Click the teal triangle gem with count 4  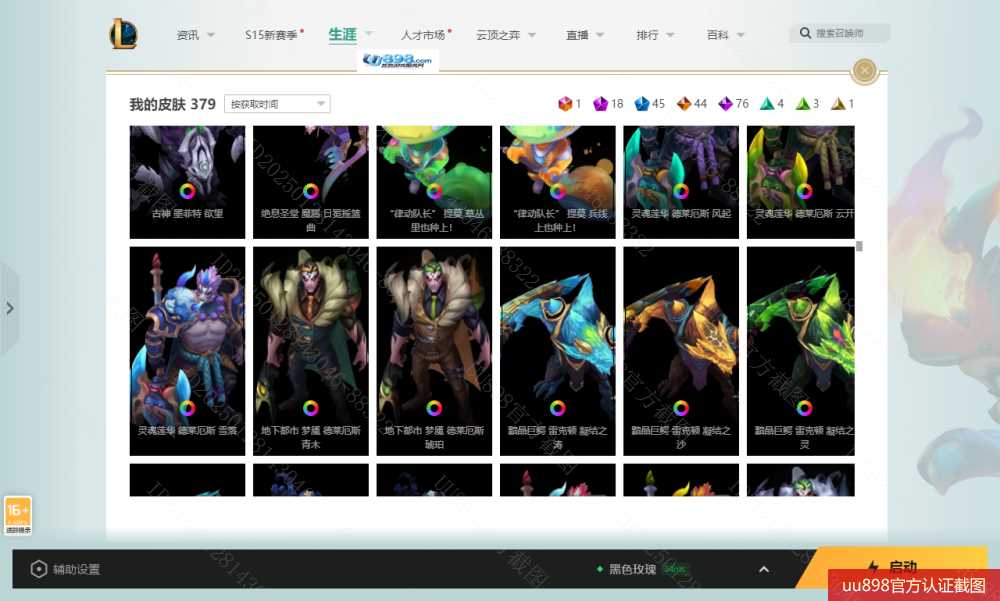click(767, 103)
